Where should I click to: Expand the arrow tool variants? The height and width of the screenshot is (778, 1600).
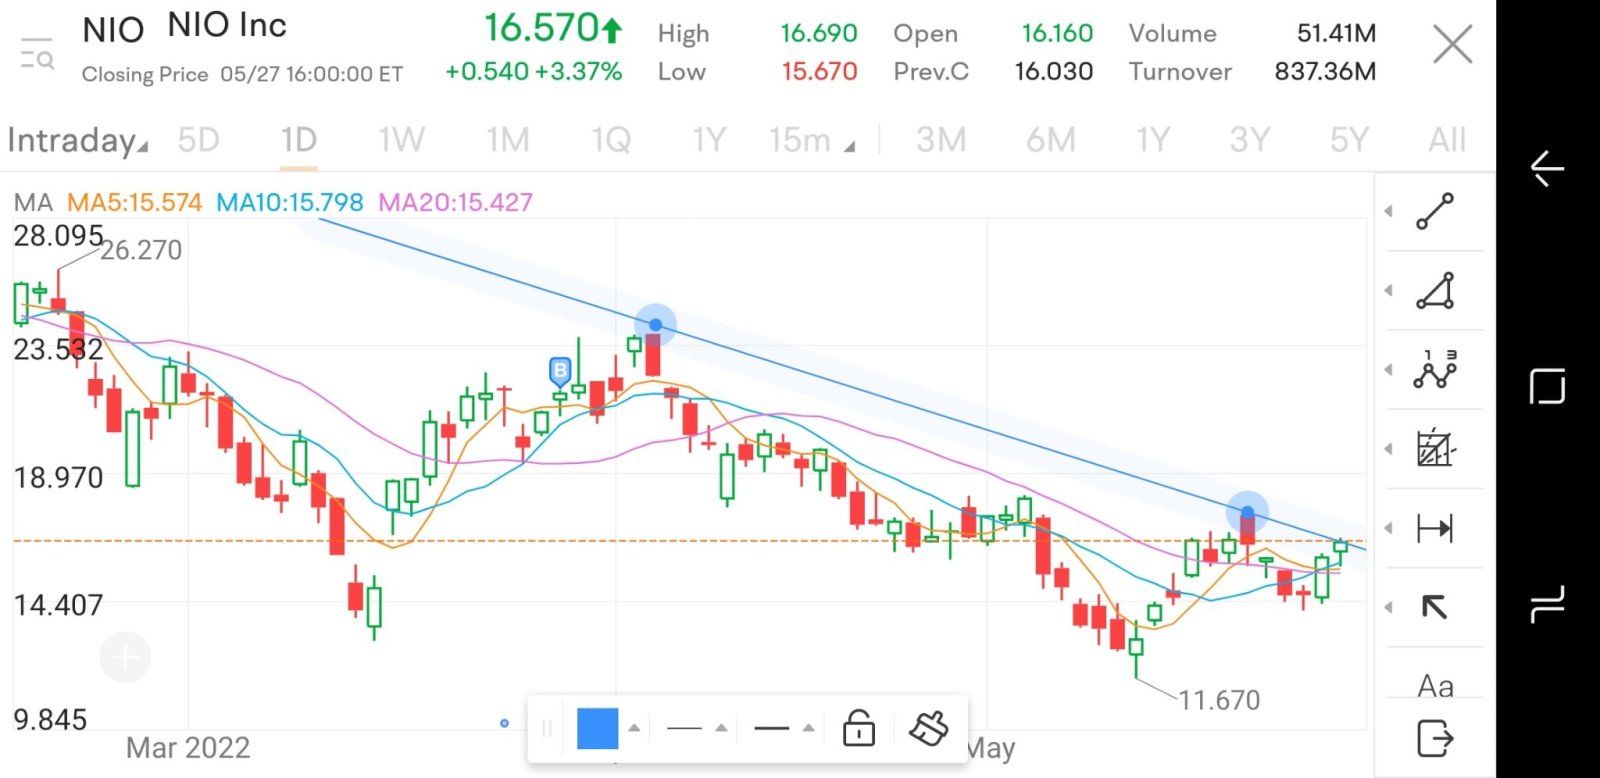coord(1389,607)
